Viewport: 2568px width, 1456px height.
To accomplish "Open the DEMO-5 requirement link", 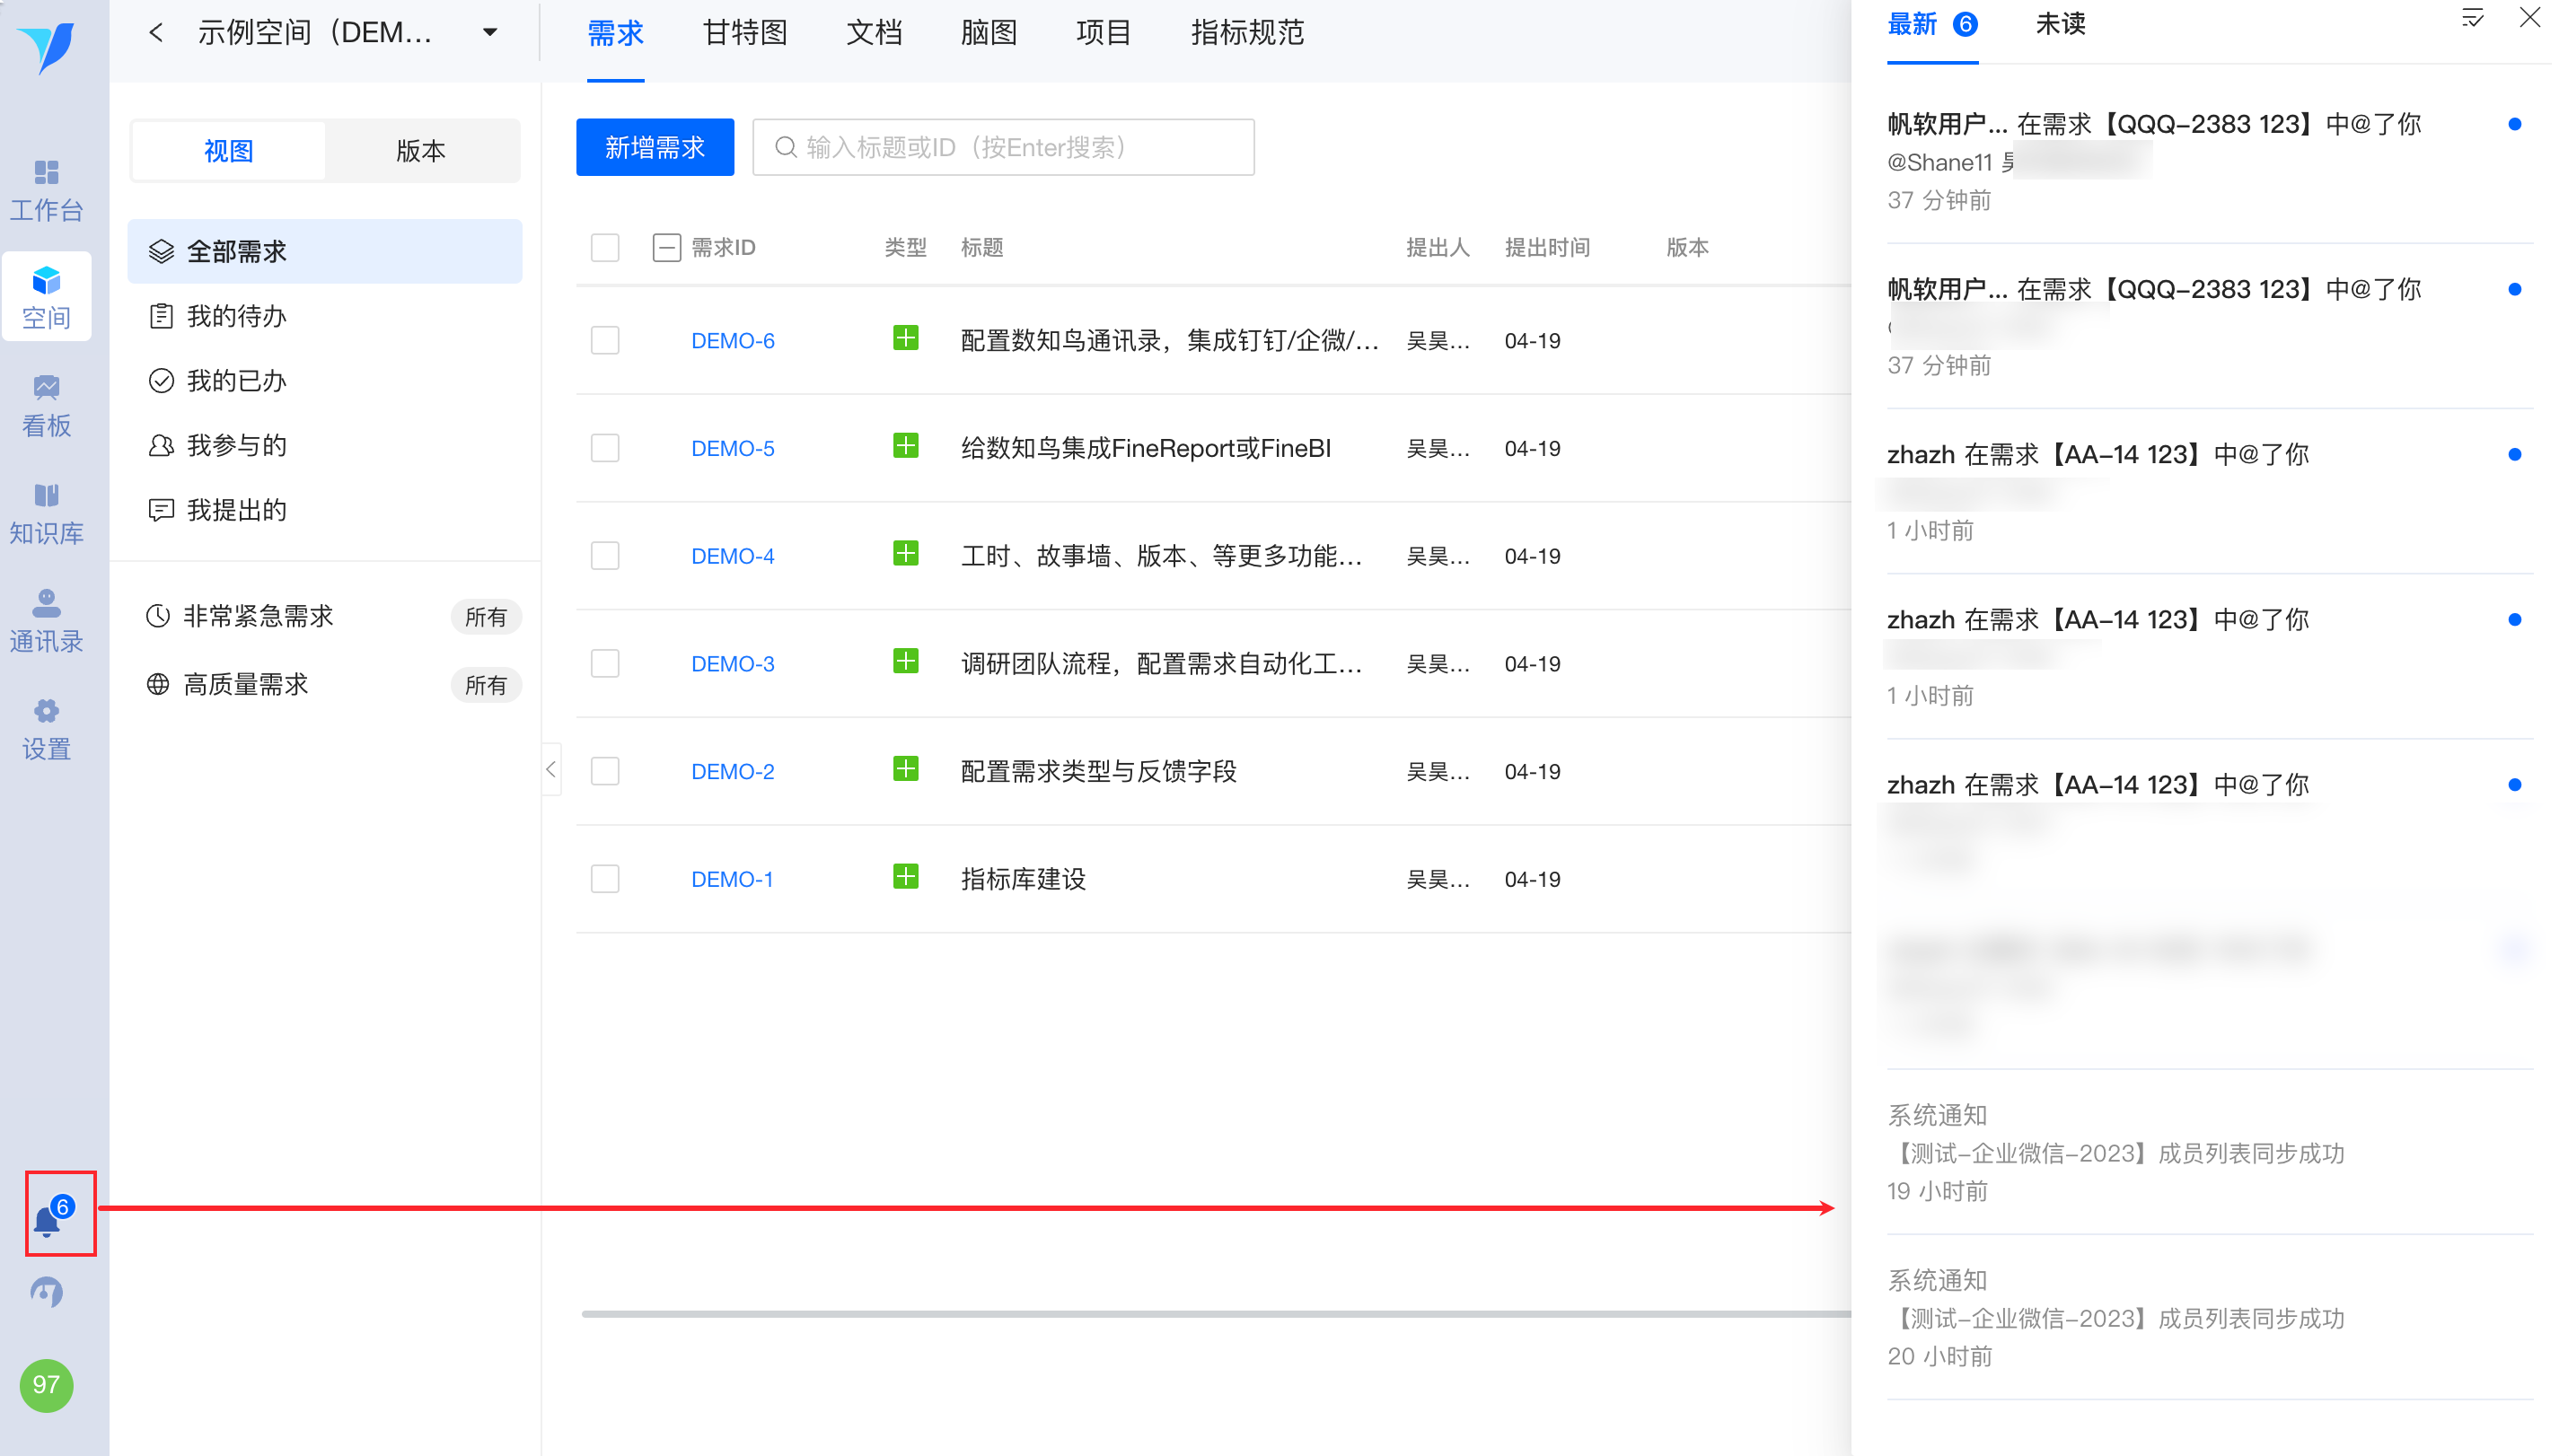I will [x=733, y=448].
